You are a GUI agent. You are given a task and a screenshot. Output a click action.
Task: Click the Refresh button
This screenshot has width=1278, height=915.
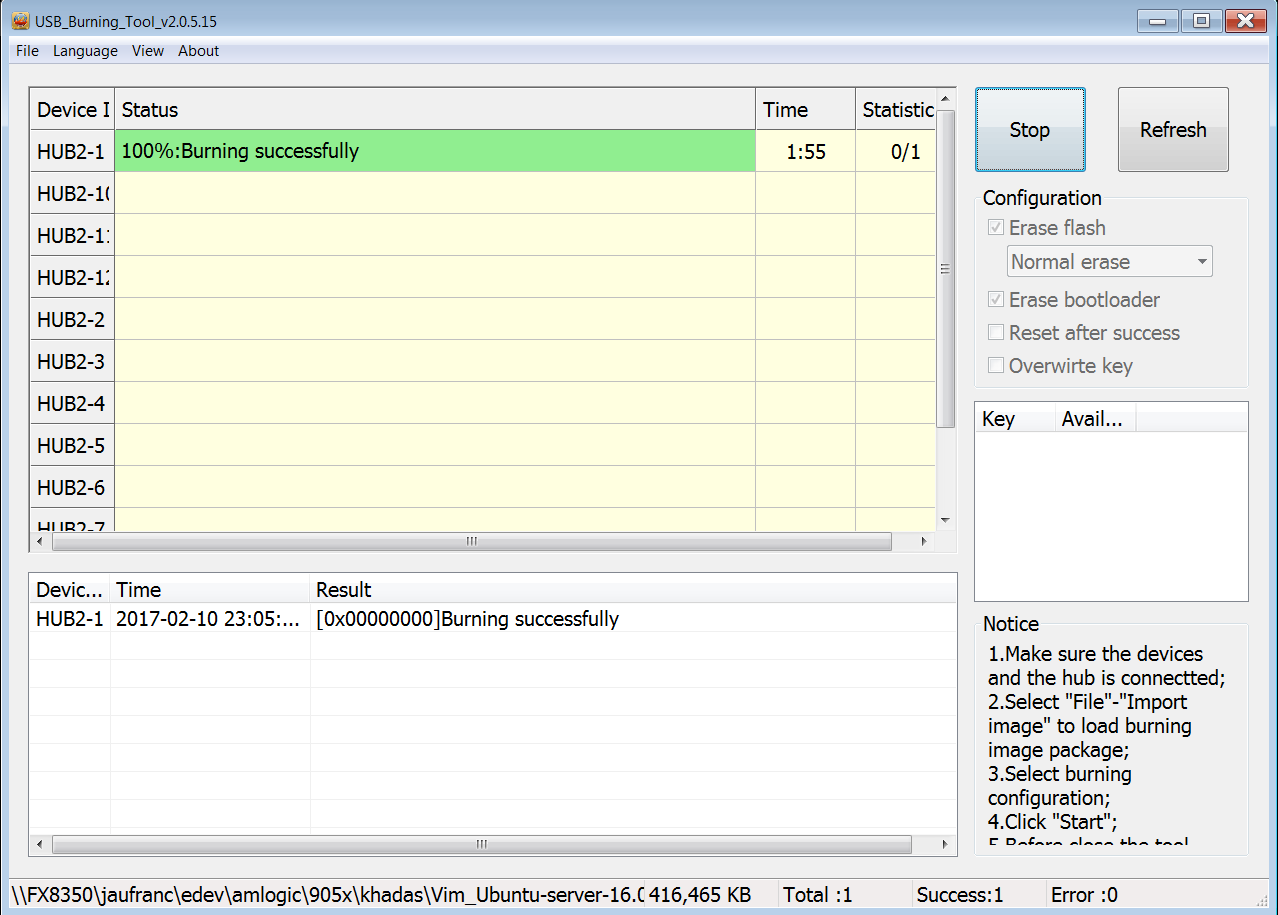coord(1173,130)
